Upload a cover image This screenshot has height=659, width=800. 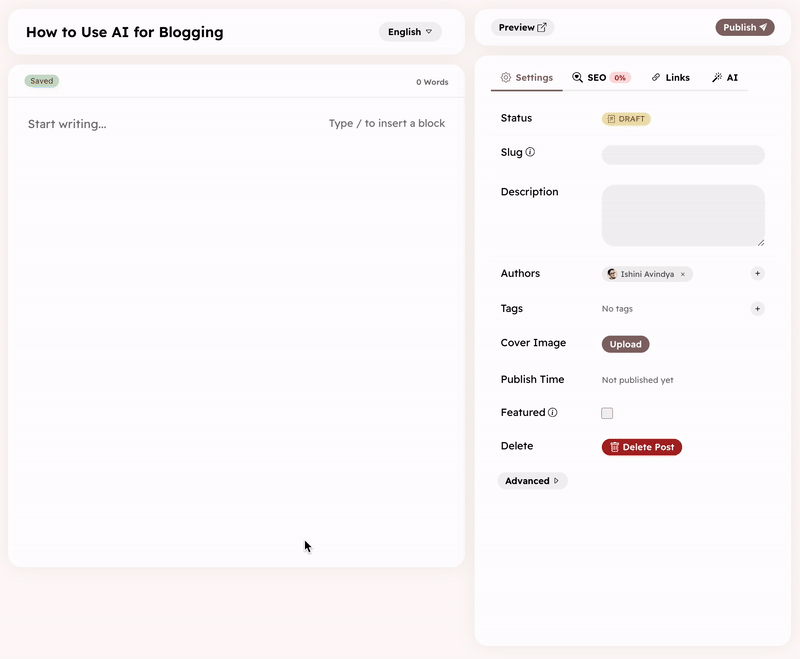click(625, 344)
